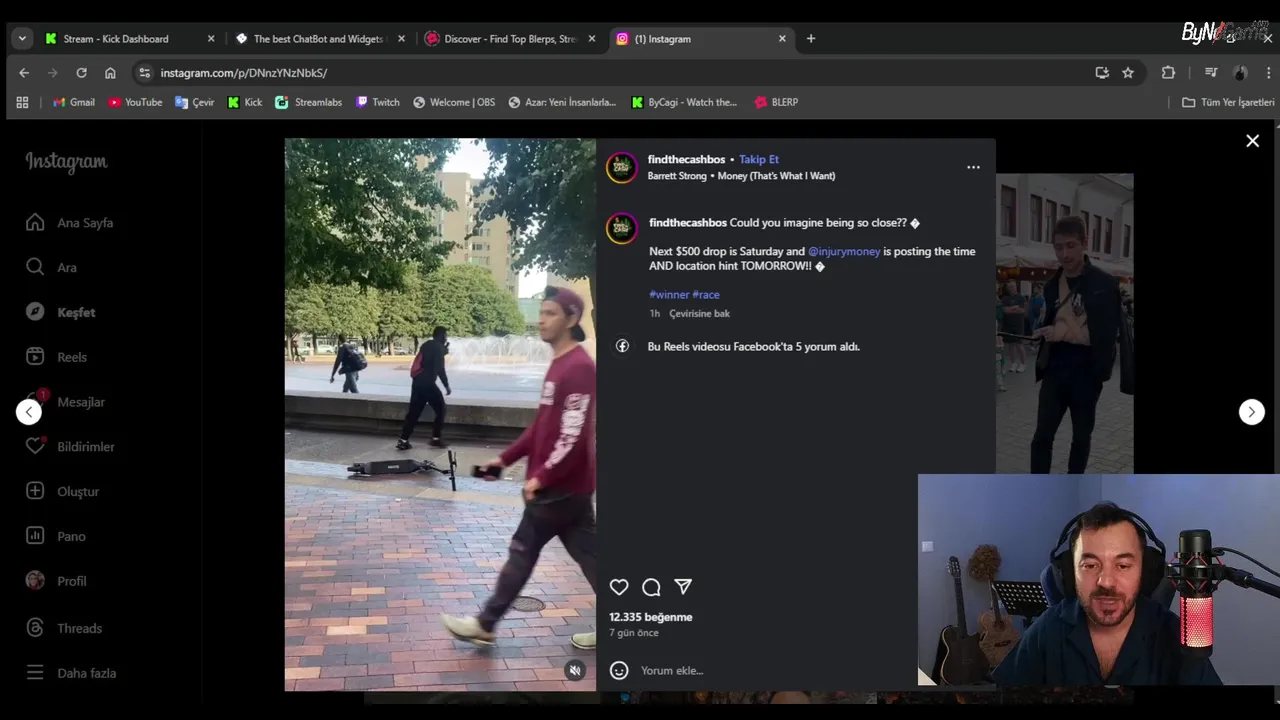Open the BLERP bookmark
The image size is (1280, 720).
coord(776,102)
